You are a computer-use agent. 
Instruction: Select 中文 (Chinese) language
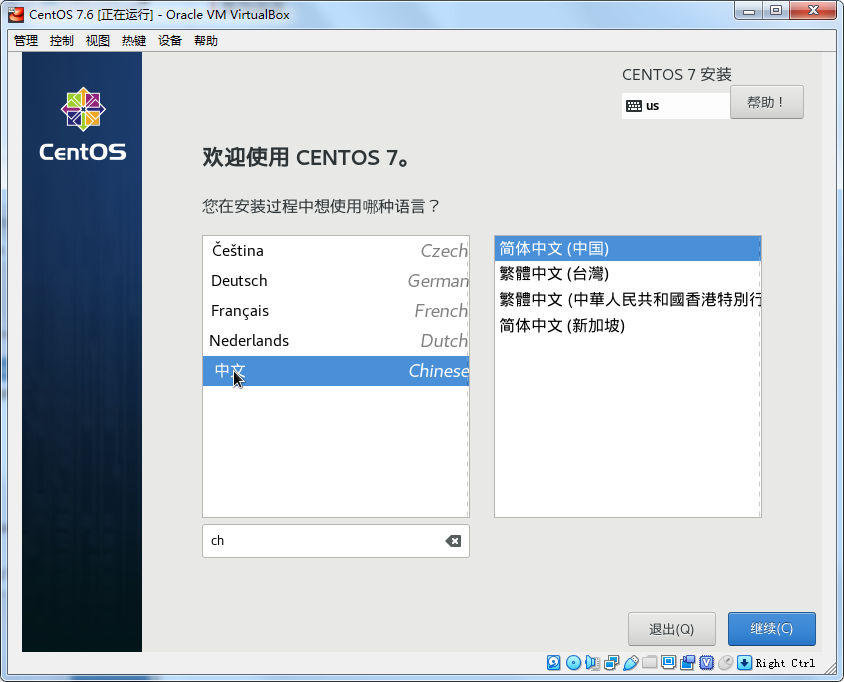(x=336, y=371)
